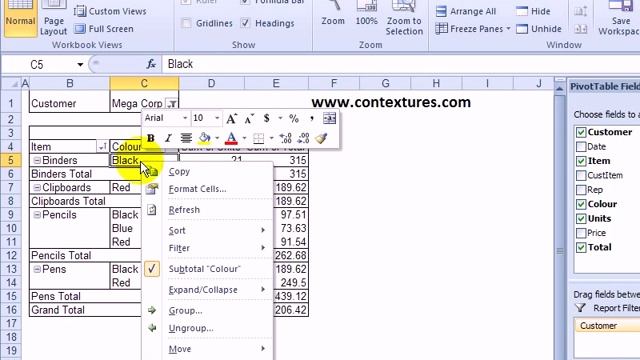The image size is (640, 360).
Task: Click Arrange All windows
Action: pyautogui.click(x=466, y=11)
